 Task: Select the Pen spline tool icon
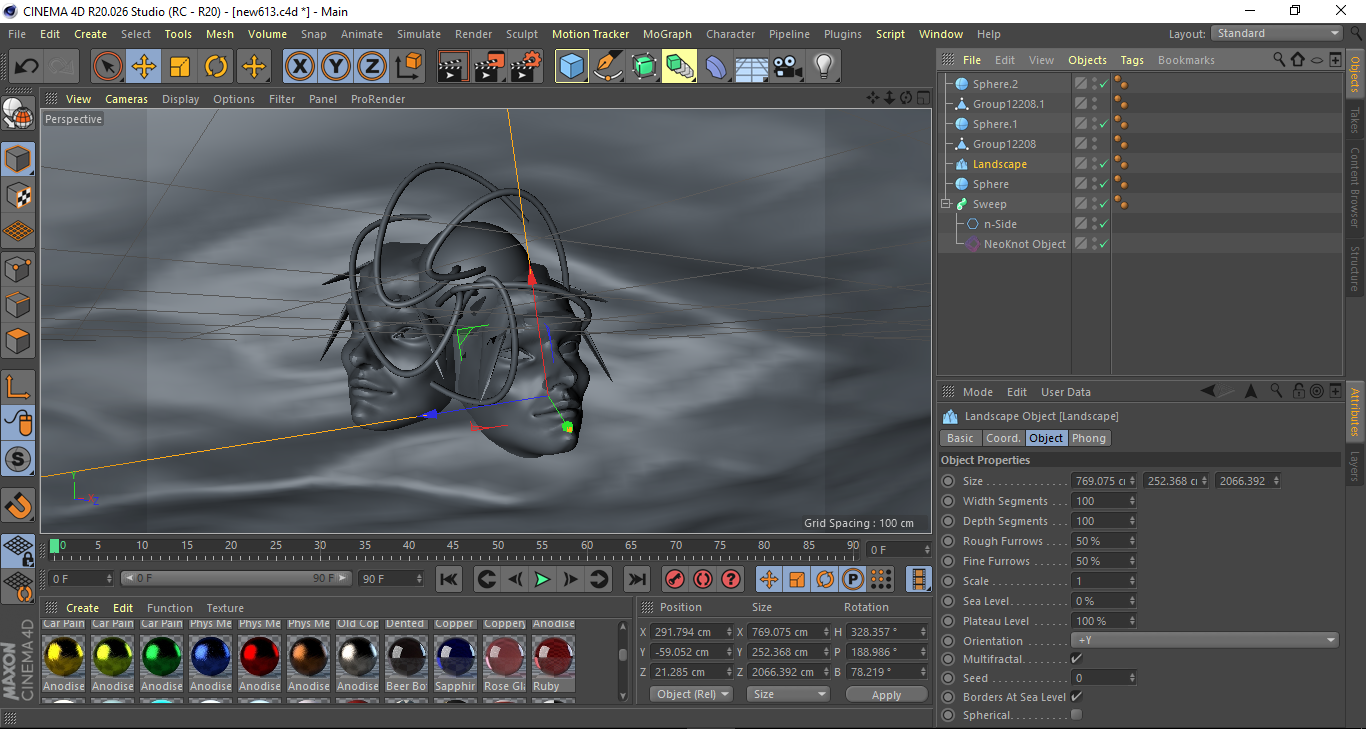click(606, 66)
